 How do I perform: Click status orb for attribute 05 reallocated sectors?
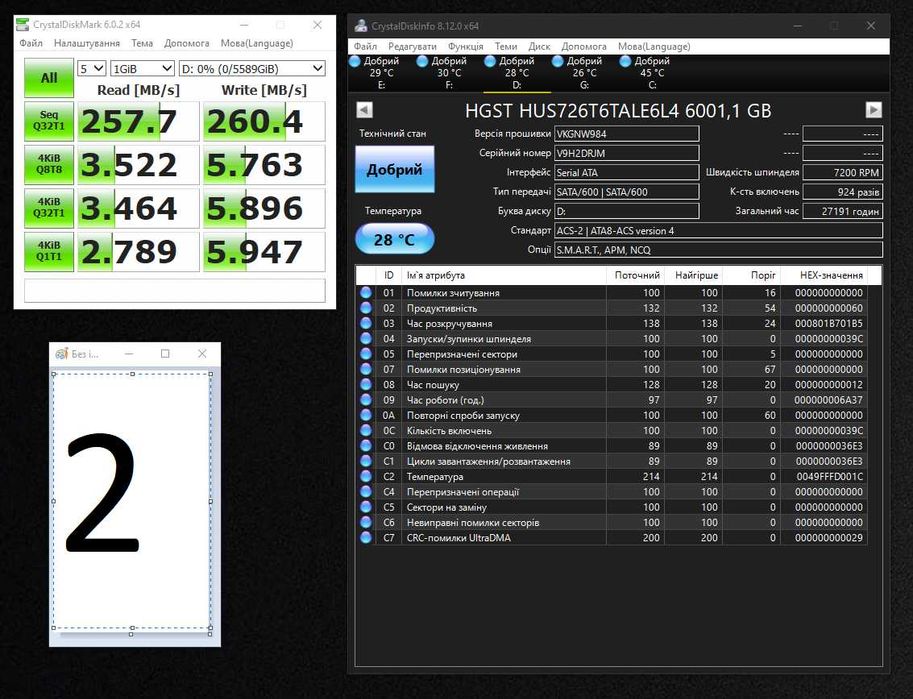click(366, 354)
